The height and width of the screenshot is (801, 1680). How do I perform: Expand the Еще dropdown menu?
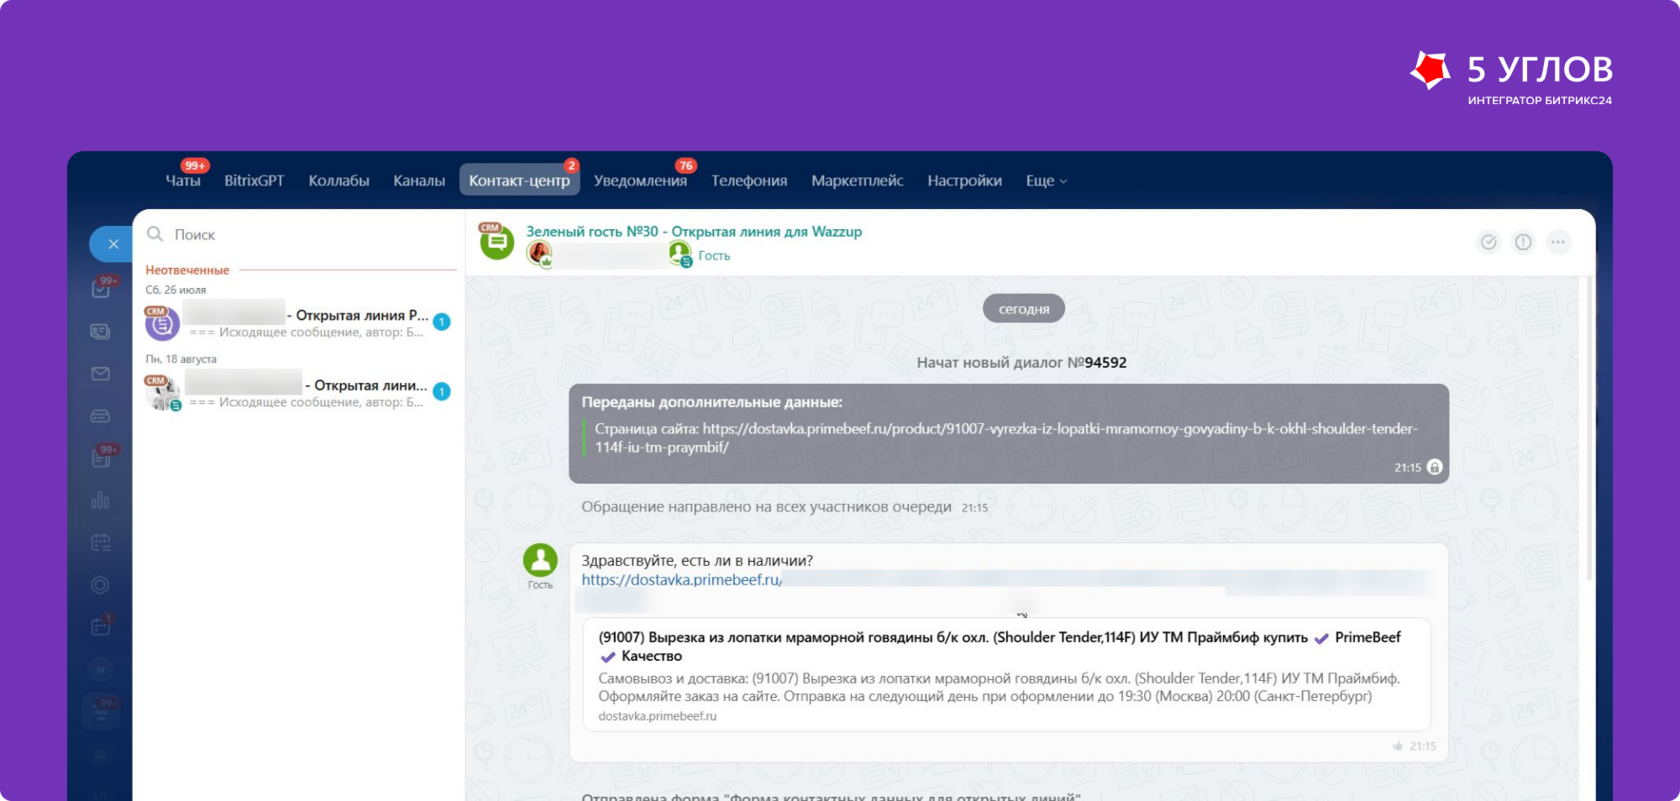pyautogui.click(x=1046, y=181)
